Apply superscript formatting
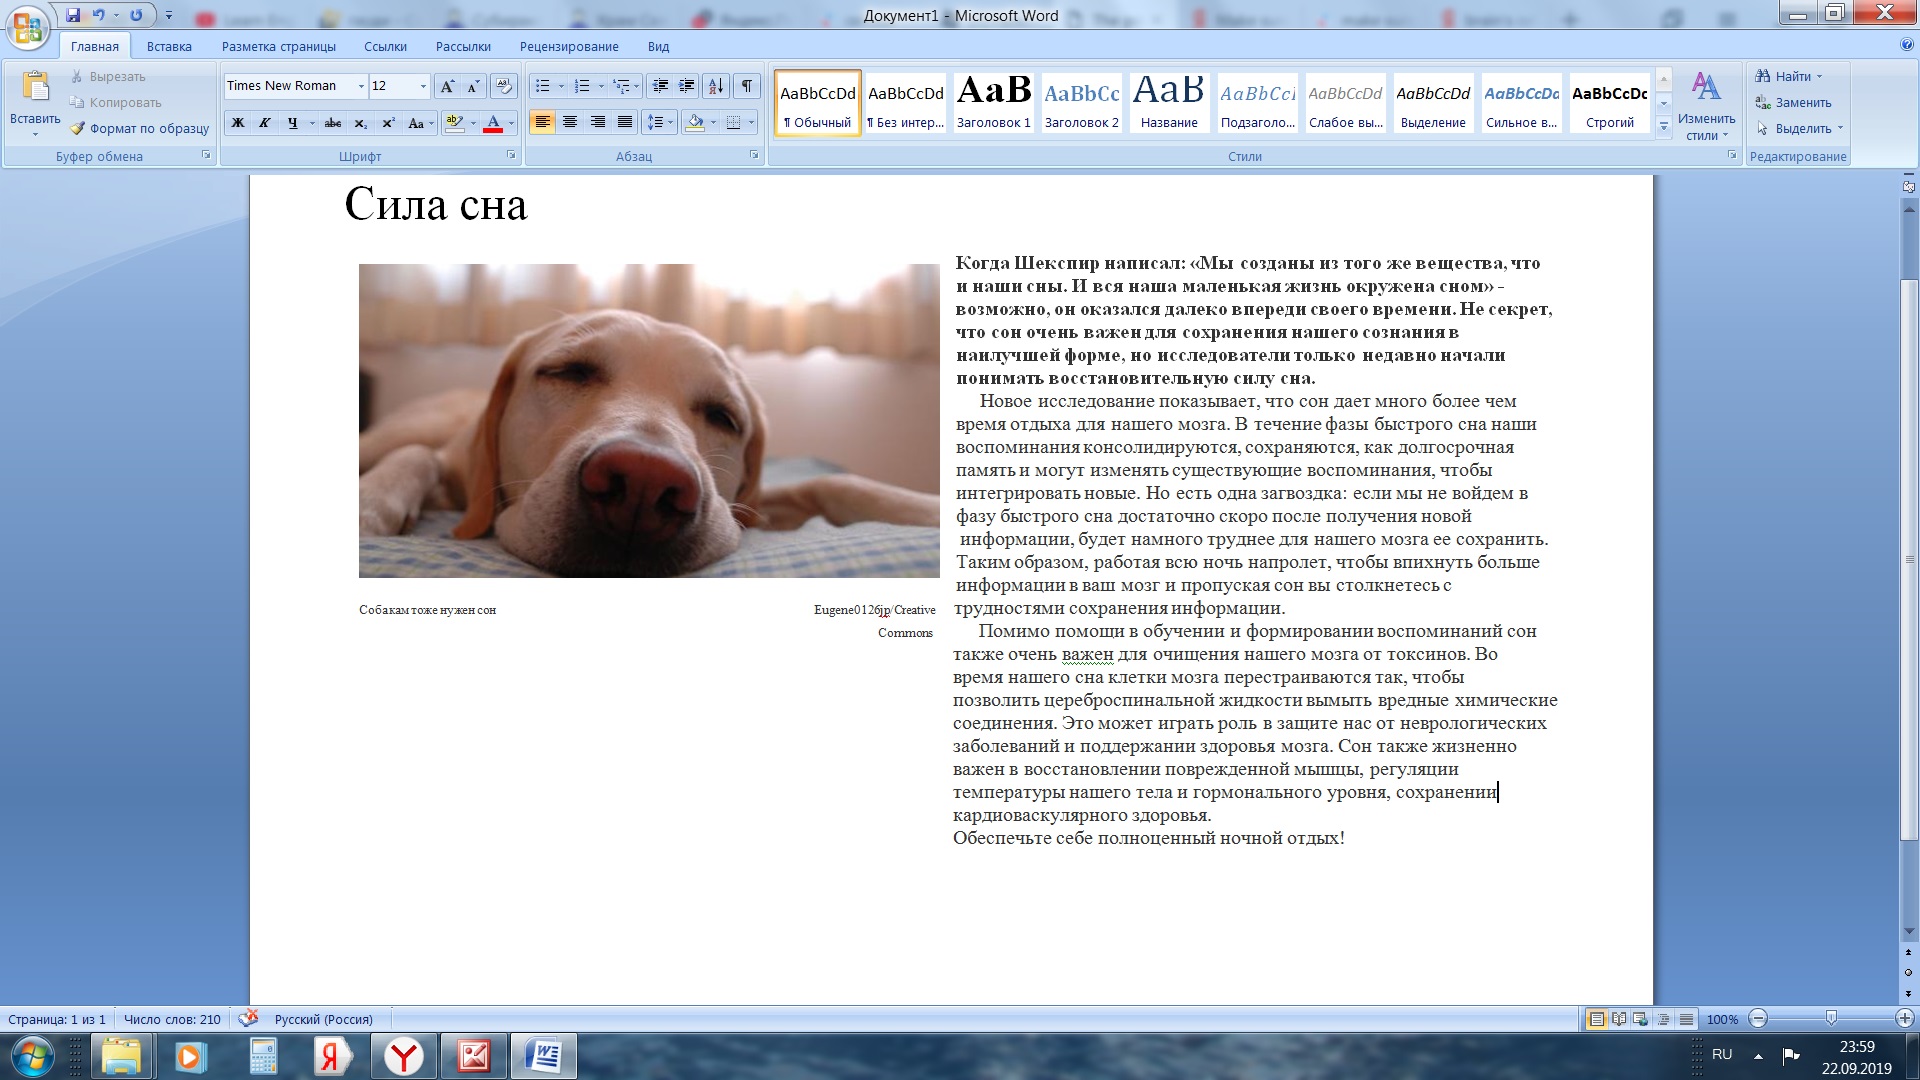 tap(388, 123)
